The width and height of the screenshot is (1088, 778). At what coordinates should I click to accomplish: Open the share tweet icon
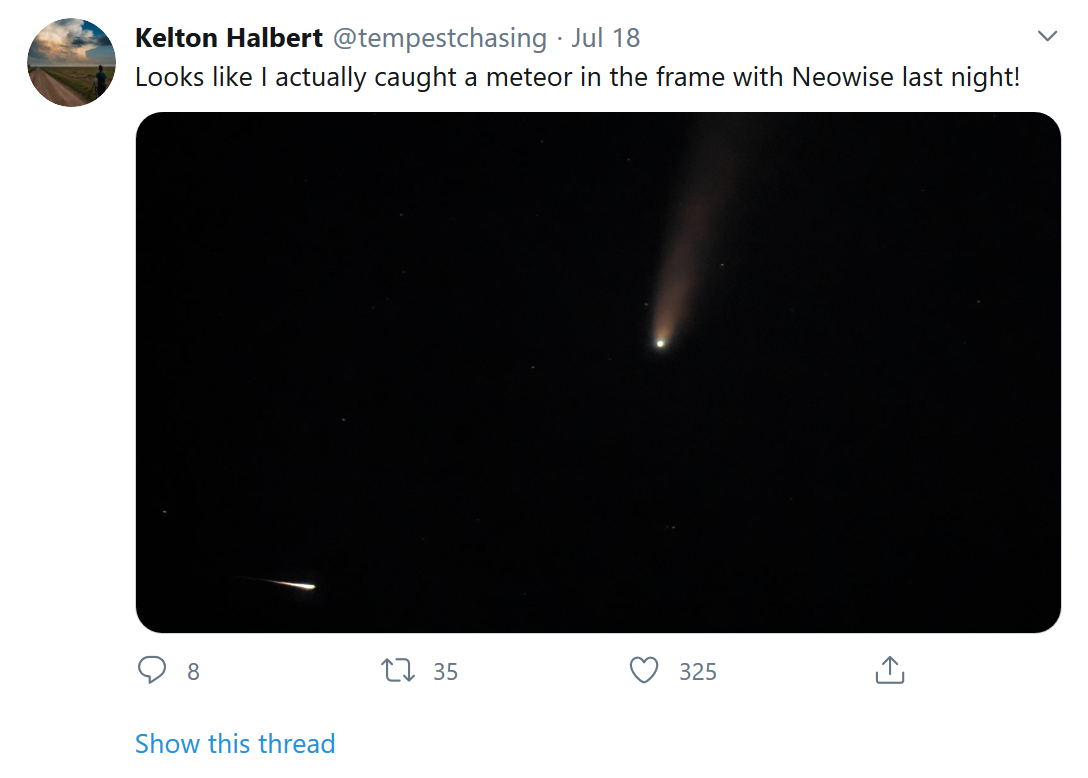889,670
